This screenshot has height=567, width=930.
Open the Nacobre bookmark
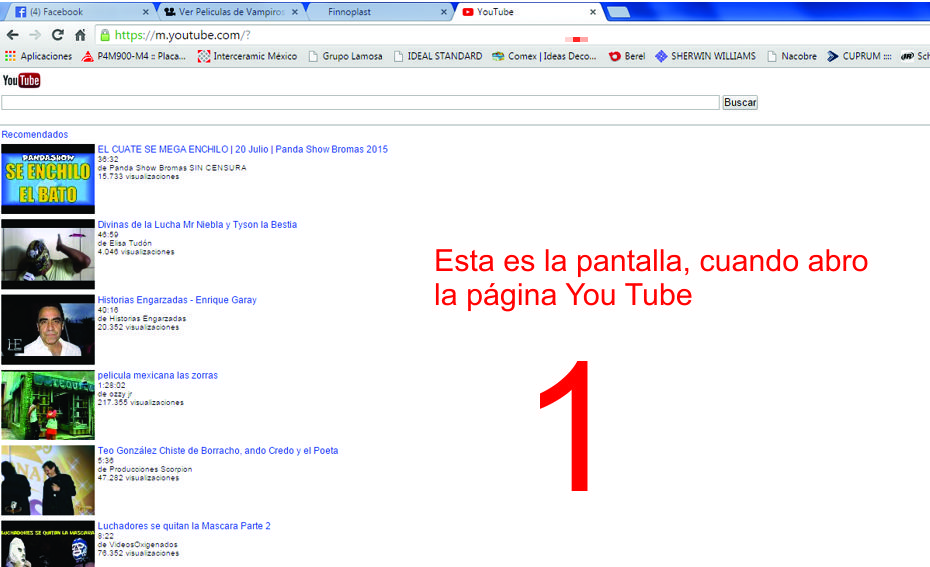coord(792,56)
